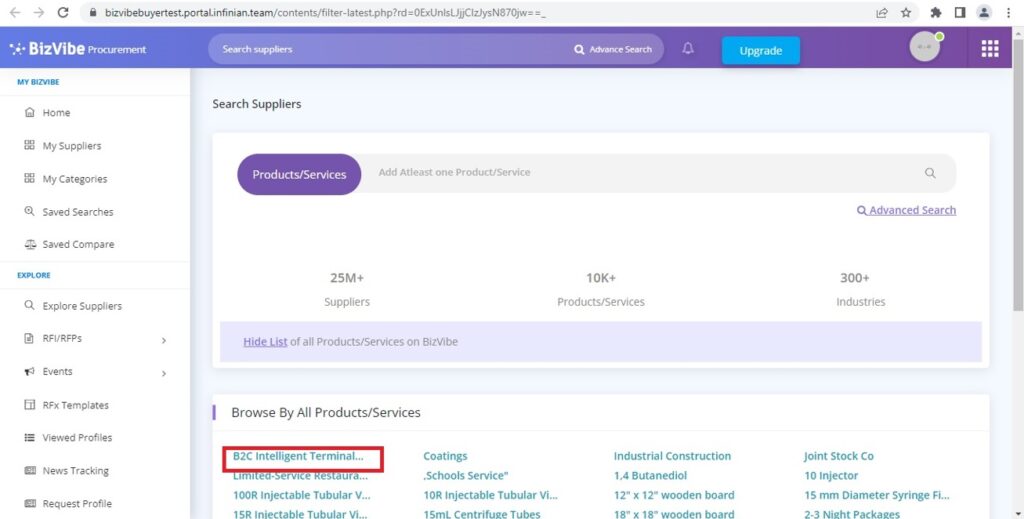Open notifications bell icon

tap(688, 49)
